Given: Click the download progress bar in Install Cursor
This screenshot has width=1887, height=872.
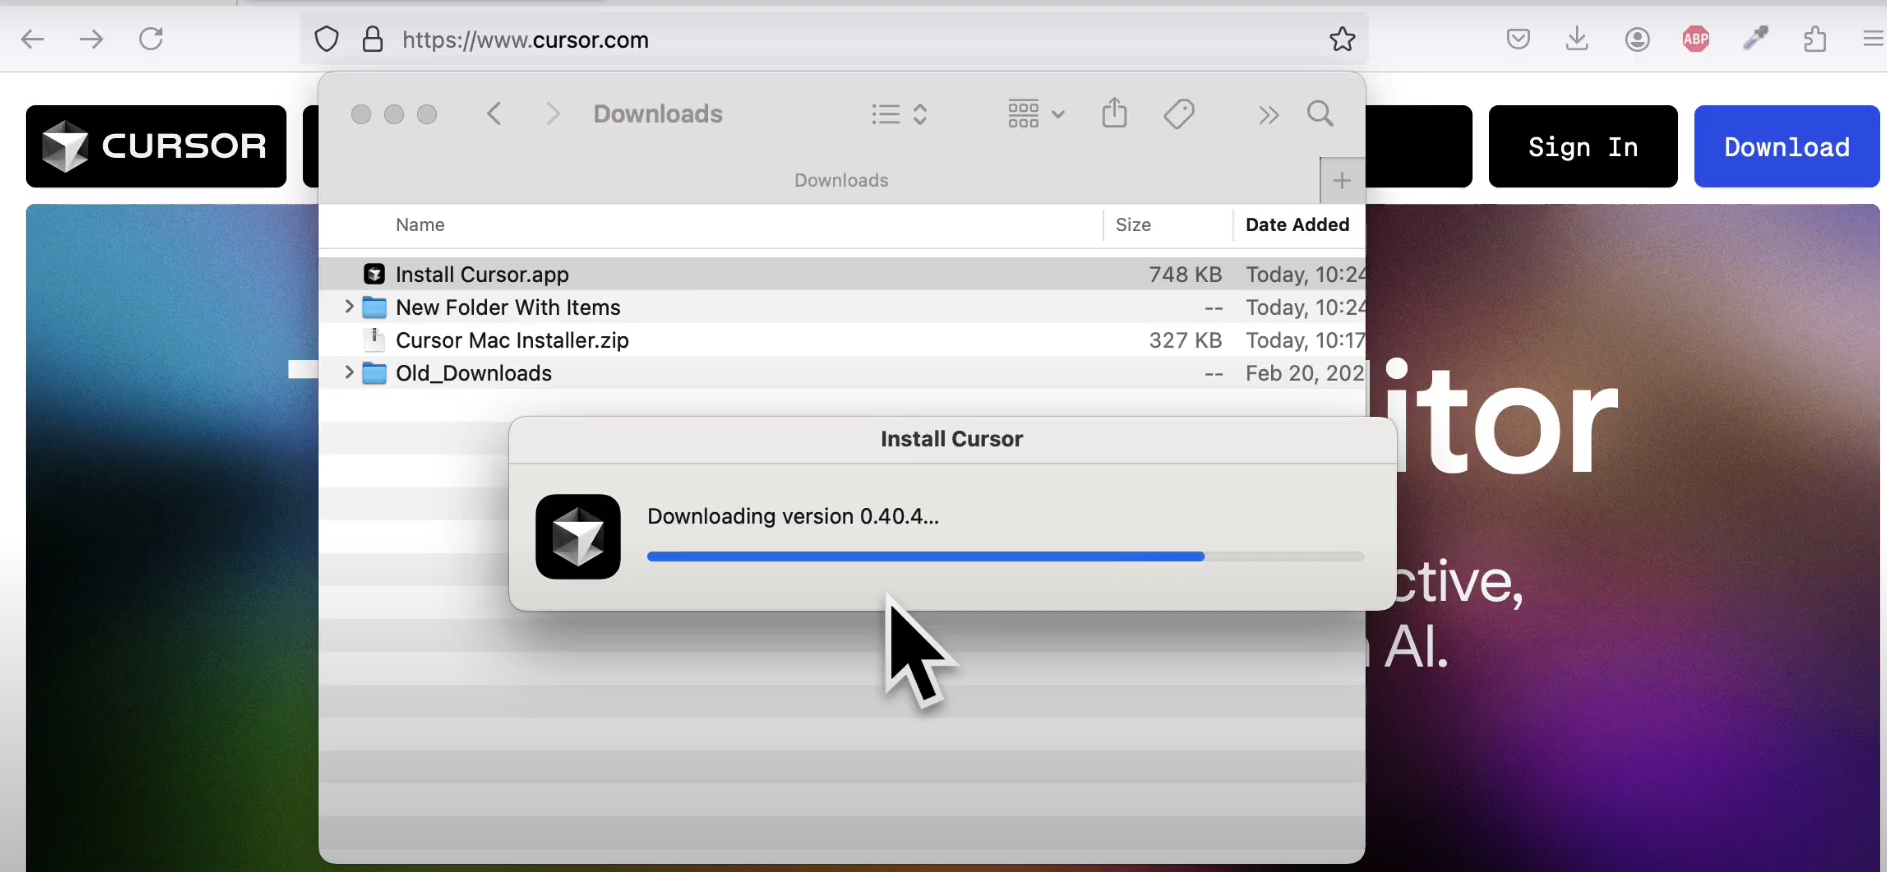Looking at the screenshot, I should coord(1005,557).
